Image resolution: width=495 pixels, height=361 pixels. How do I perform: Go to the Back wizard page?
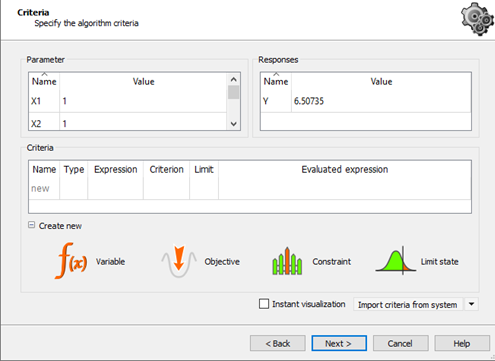(x=278, y=343)
